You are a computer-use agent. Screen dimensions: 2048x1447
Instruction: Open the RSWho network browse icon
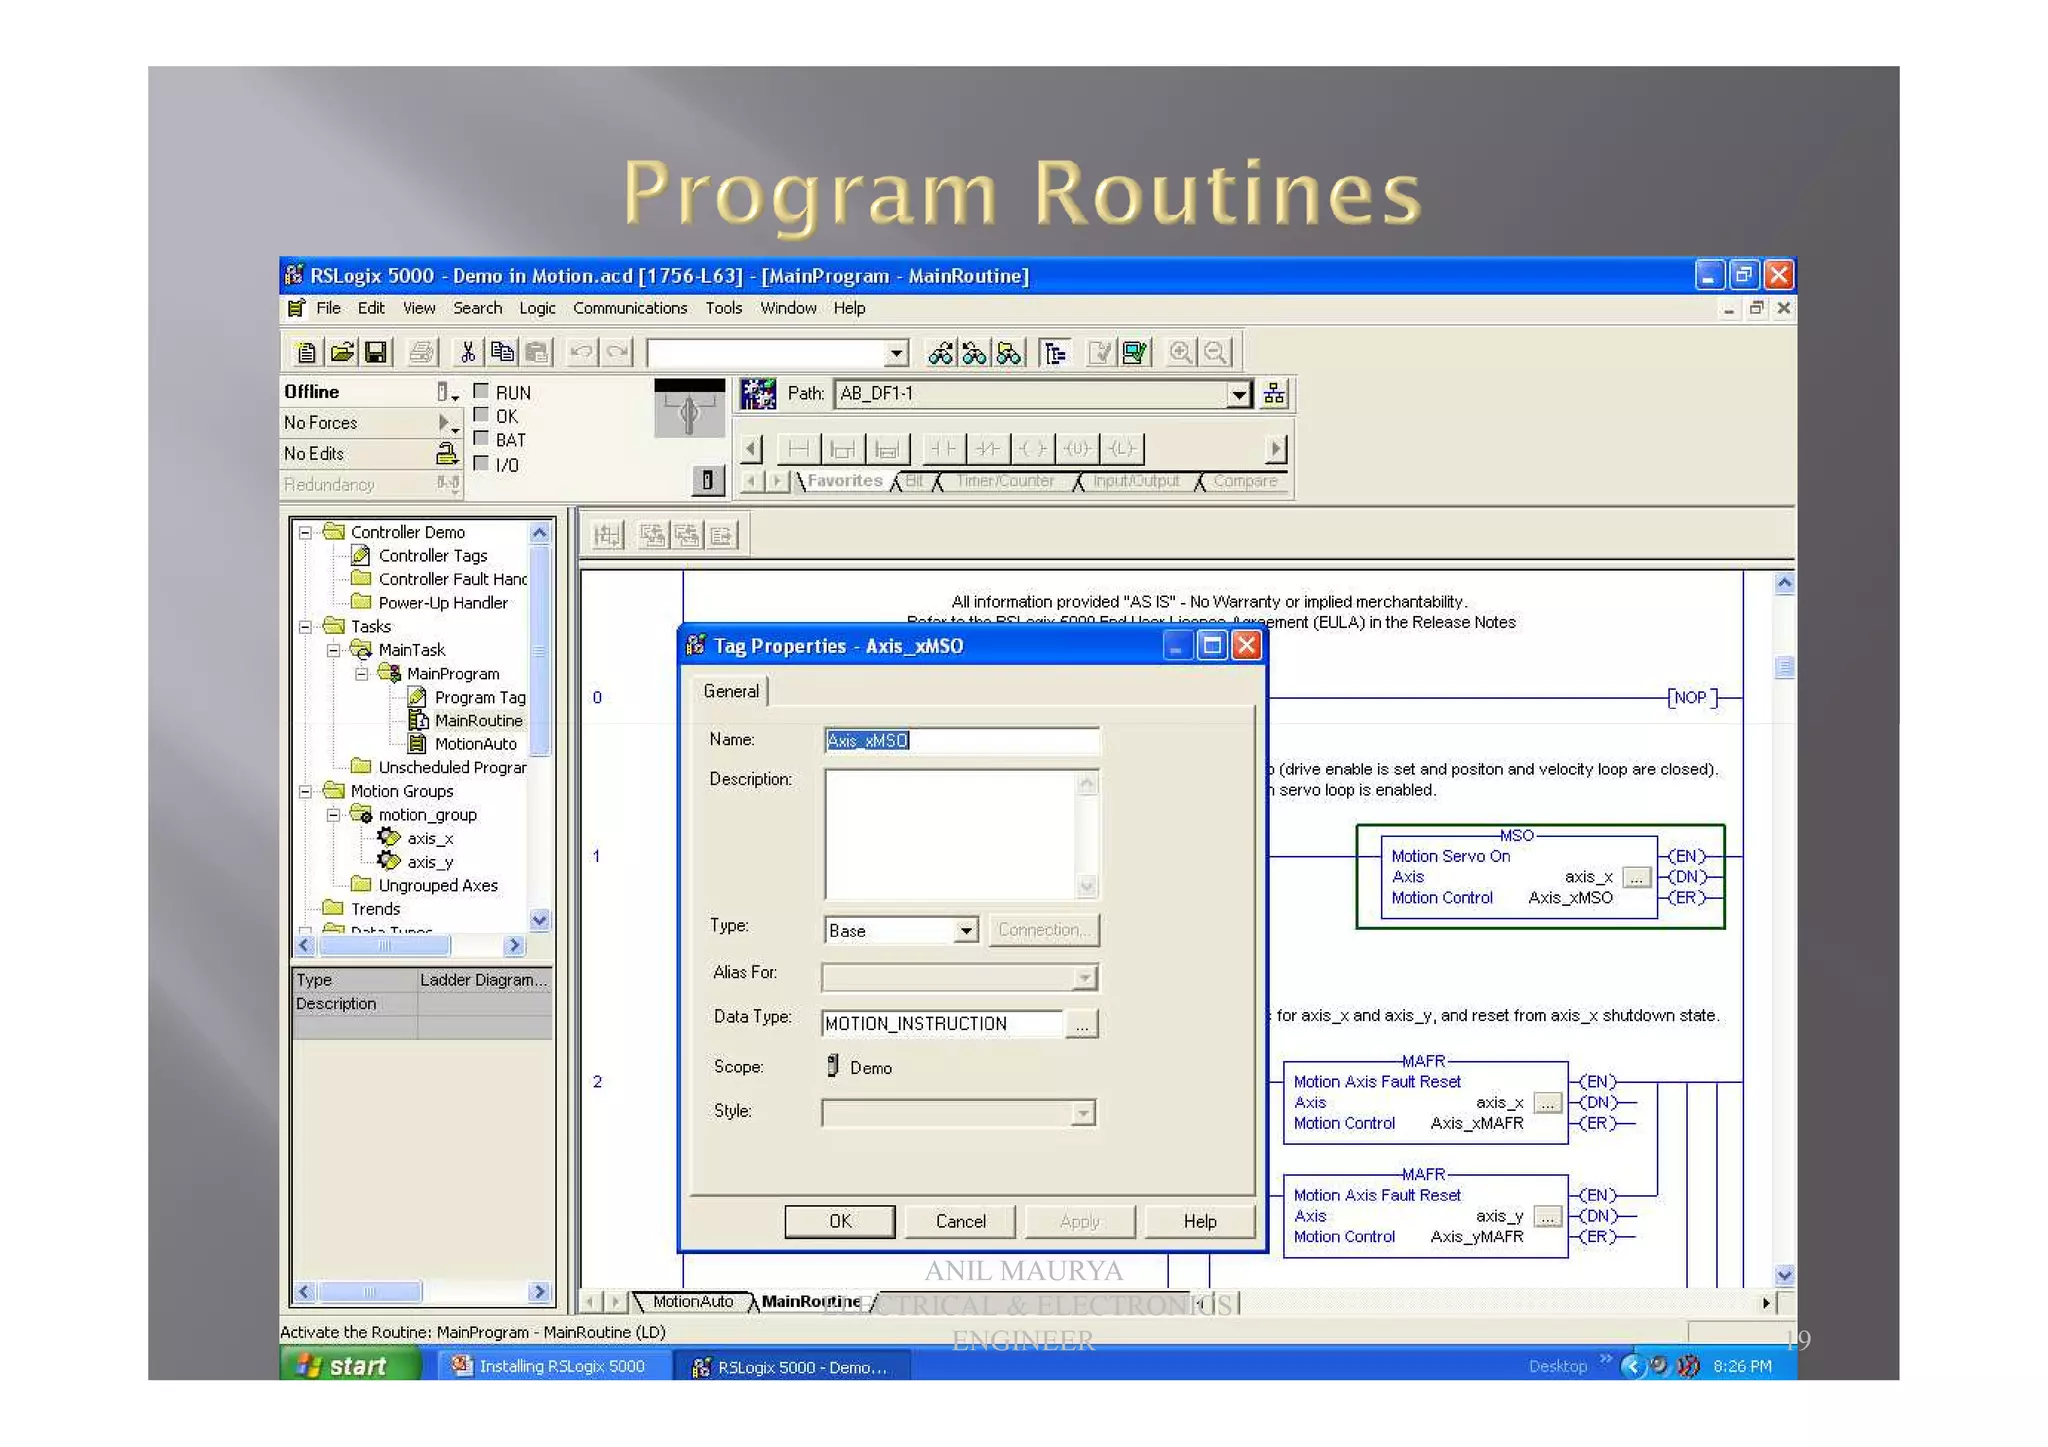(x=1274, y=393)
